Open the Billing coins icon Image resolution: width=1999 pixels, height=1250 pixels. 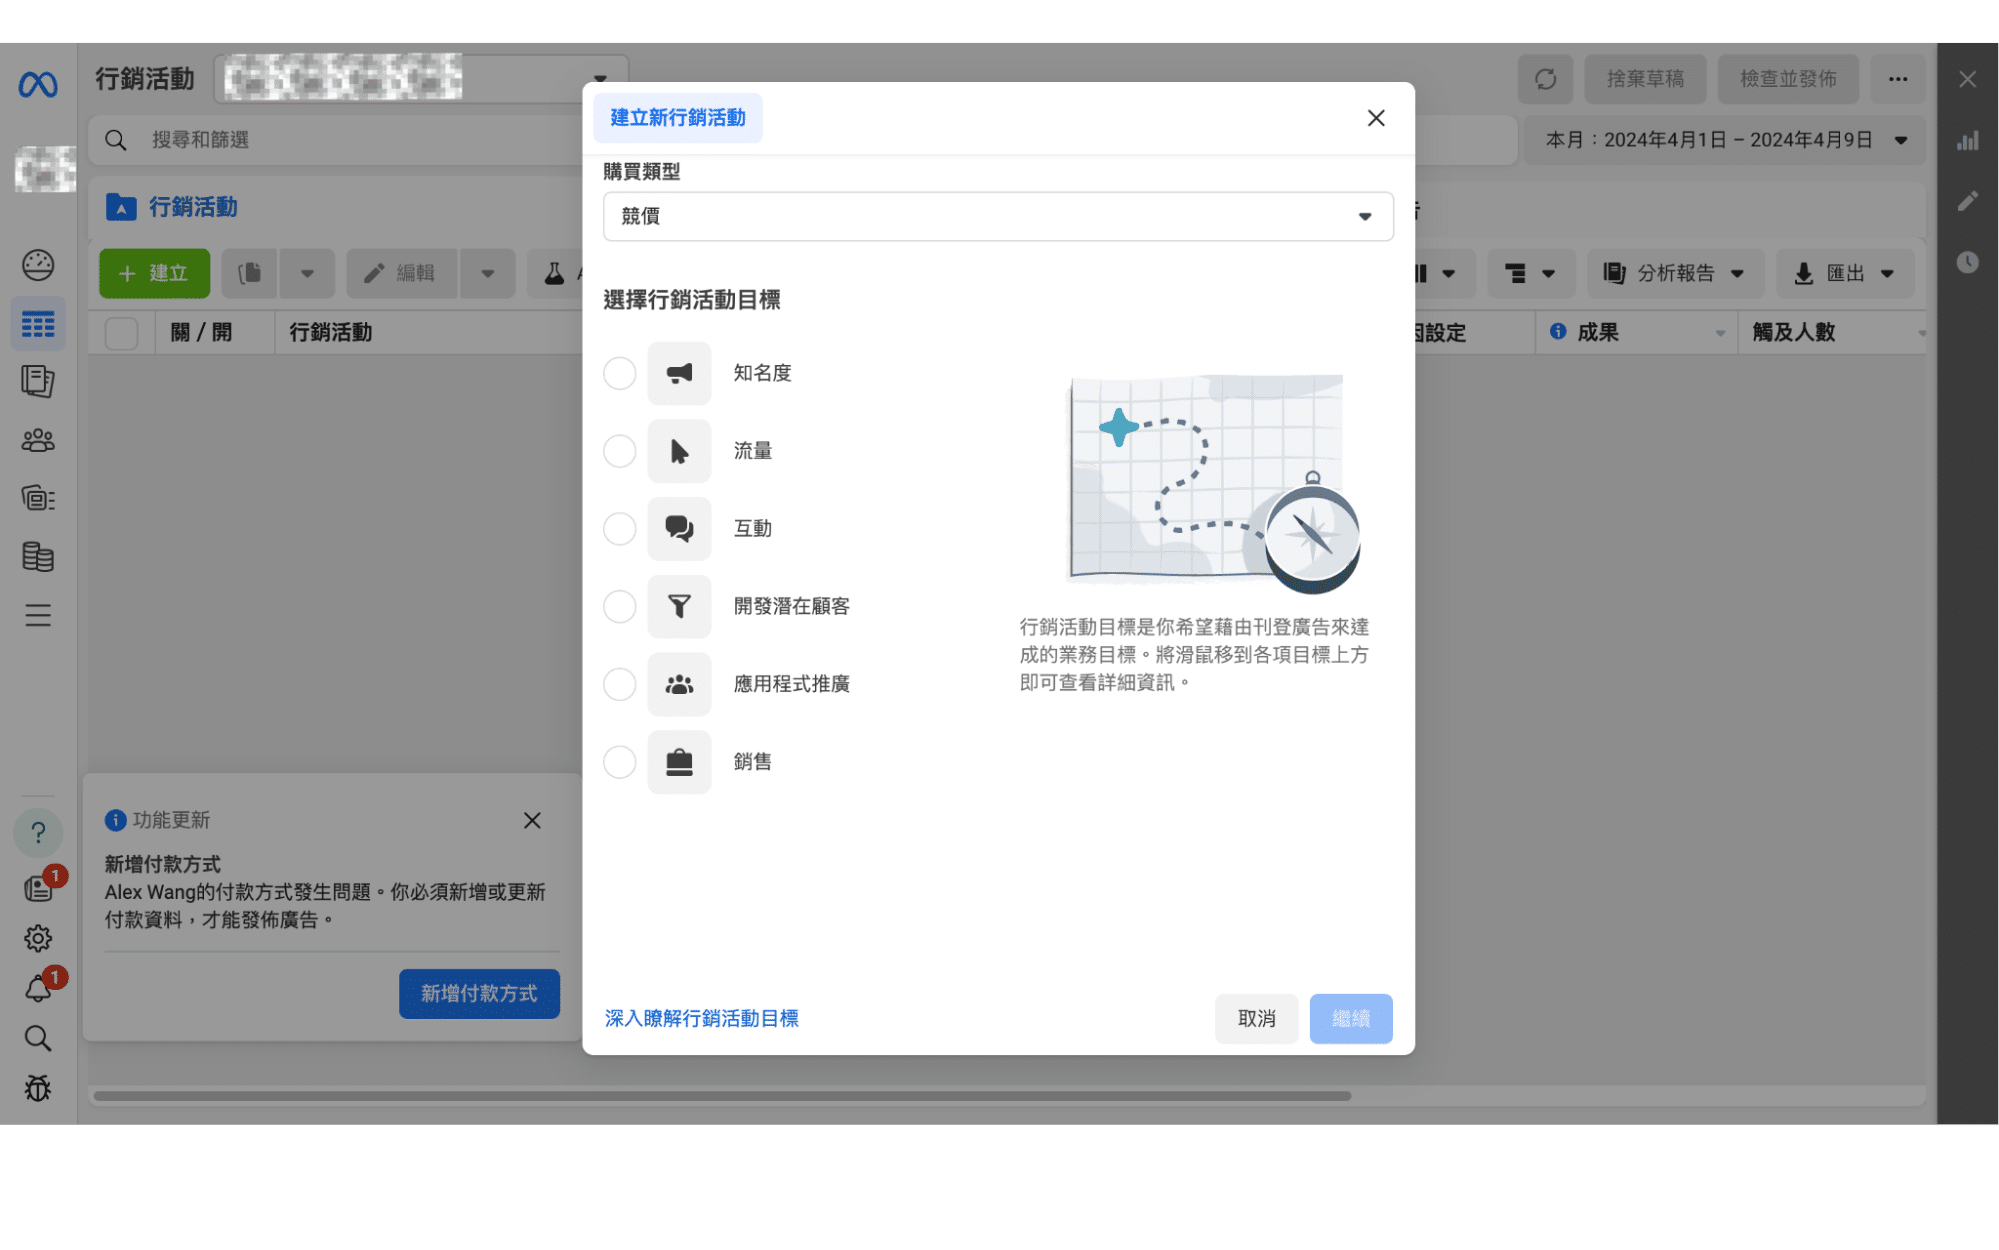[x=38, y=557]
